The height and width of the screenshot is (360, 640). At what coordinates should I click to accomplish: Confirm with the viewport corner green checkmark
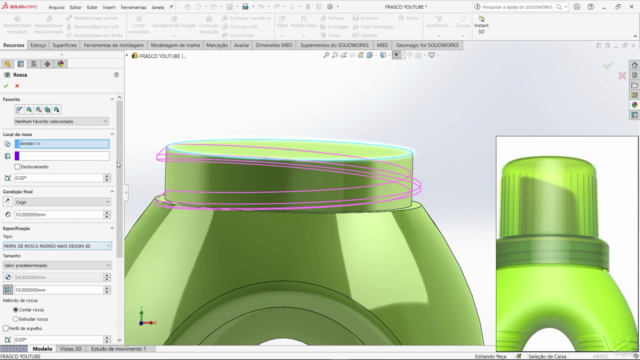(608, 66)
